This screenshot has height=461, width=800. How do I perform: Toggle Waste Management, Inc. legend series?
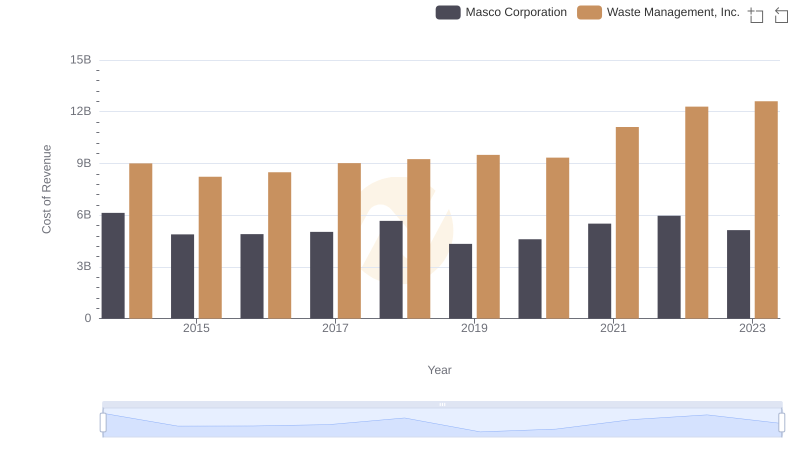click(658, 12)
